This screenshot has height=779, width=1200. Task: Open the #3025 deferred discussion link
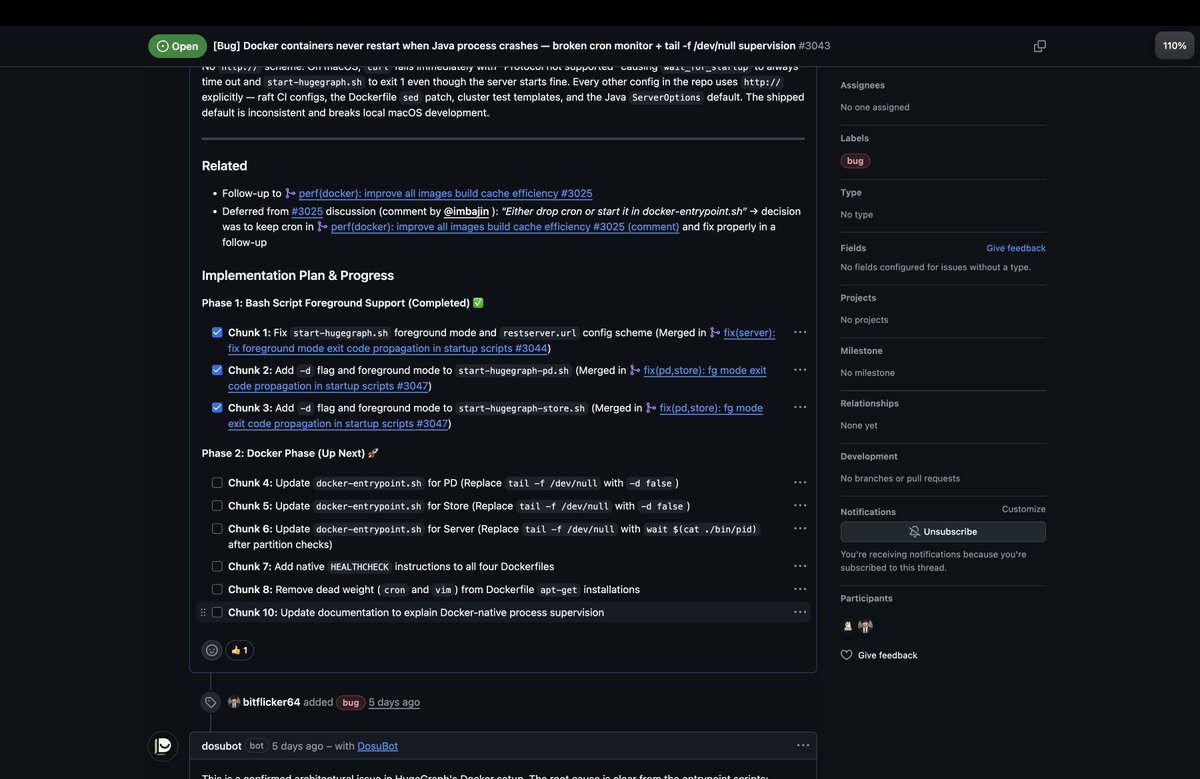307,211
